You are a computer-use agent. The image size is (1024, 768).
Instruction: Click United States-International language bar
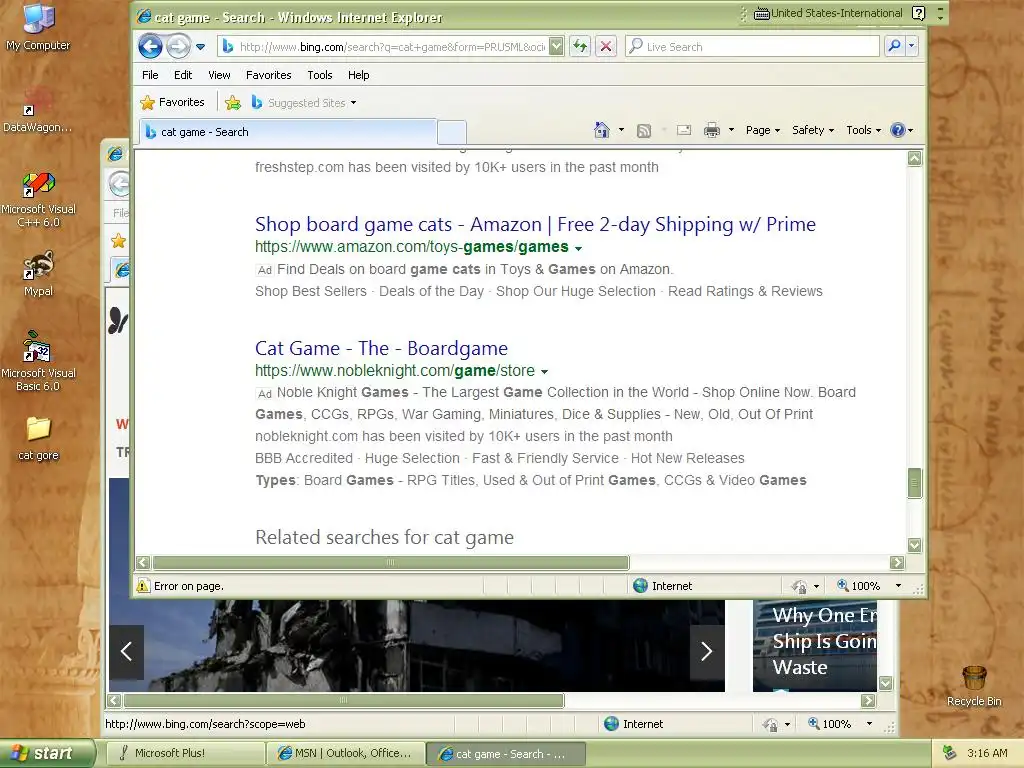pyautogui.click(x=828, y=13)
